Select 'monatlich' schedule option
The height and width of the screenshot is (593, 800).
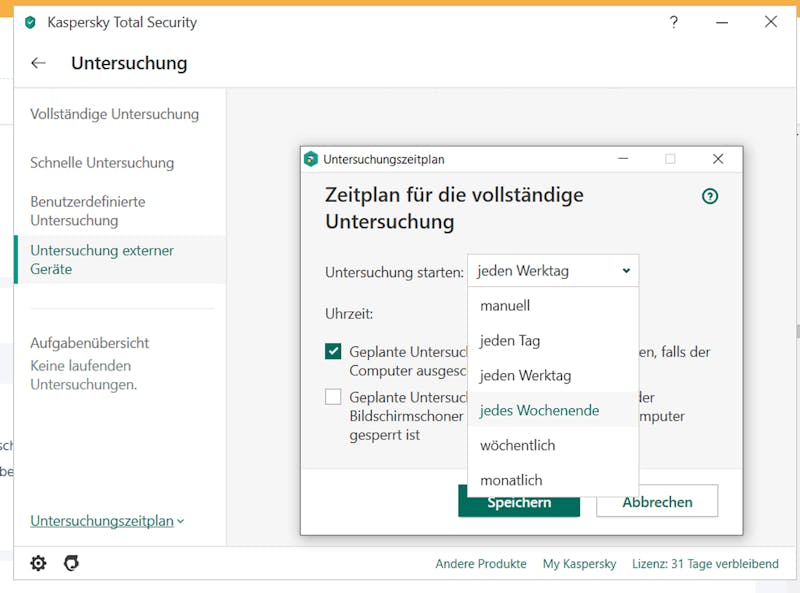553,480
